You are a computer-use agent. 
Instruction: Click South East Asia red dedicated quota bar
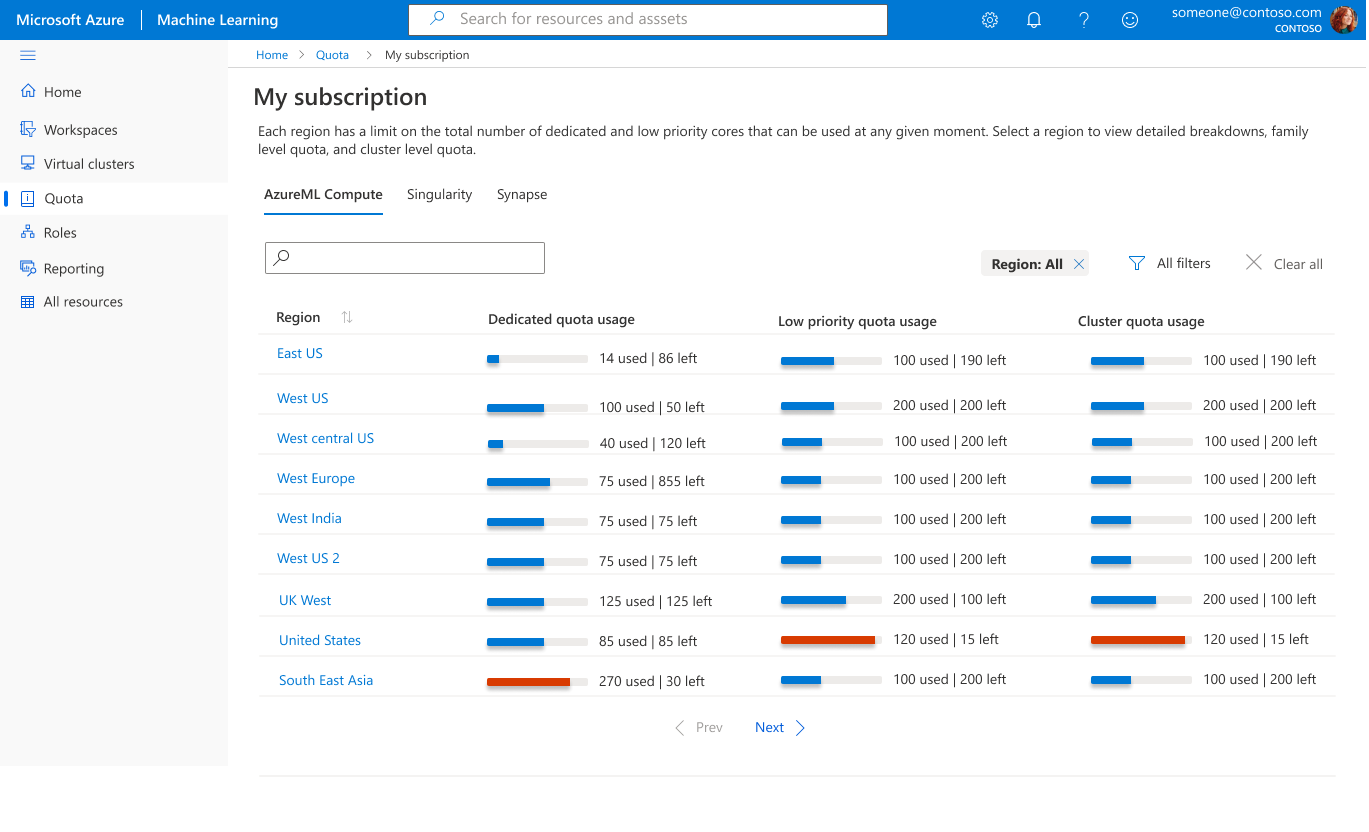coord(528,682)
